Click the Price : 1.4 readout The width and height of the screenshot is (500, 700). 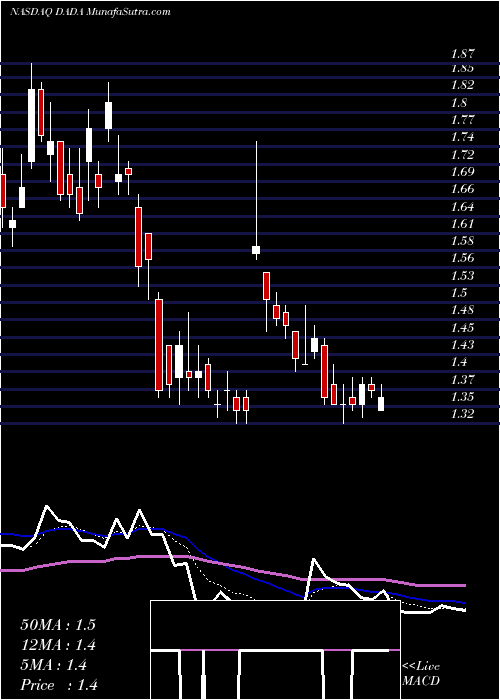pyautogui.click(x=59, y=685)
